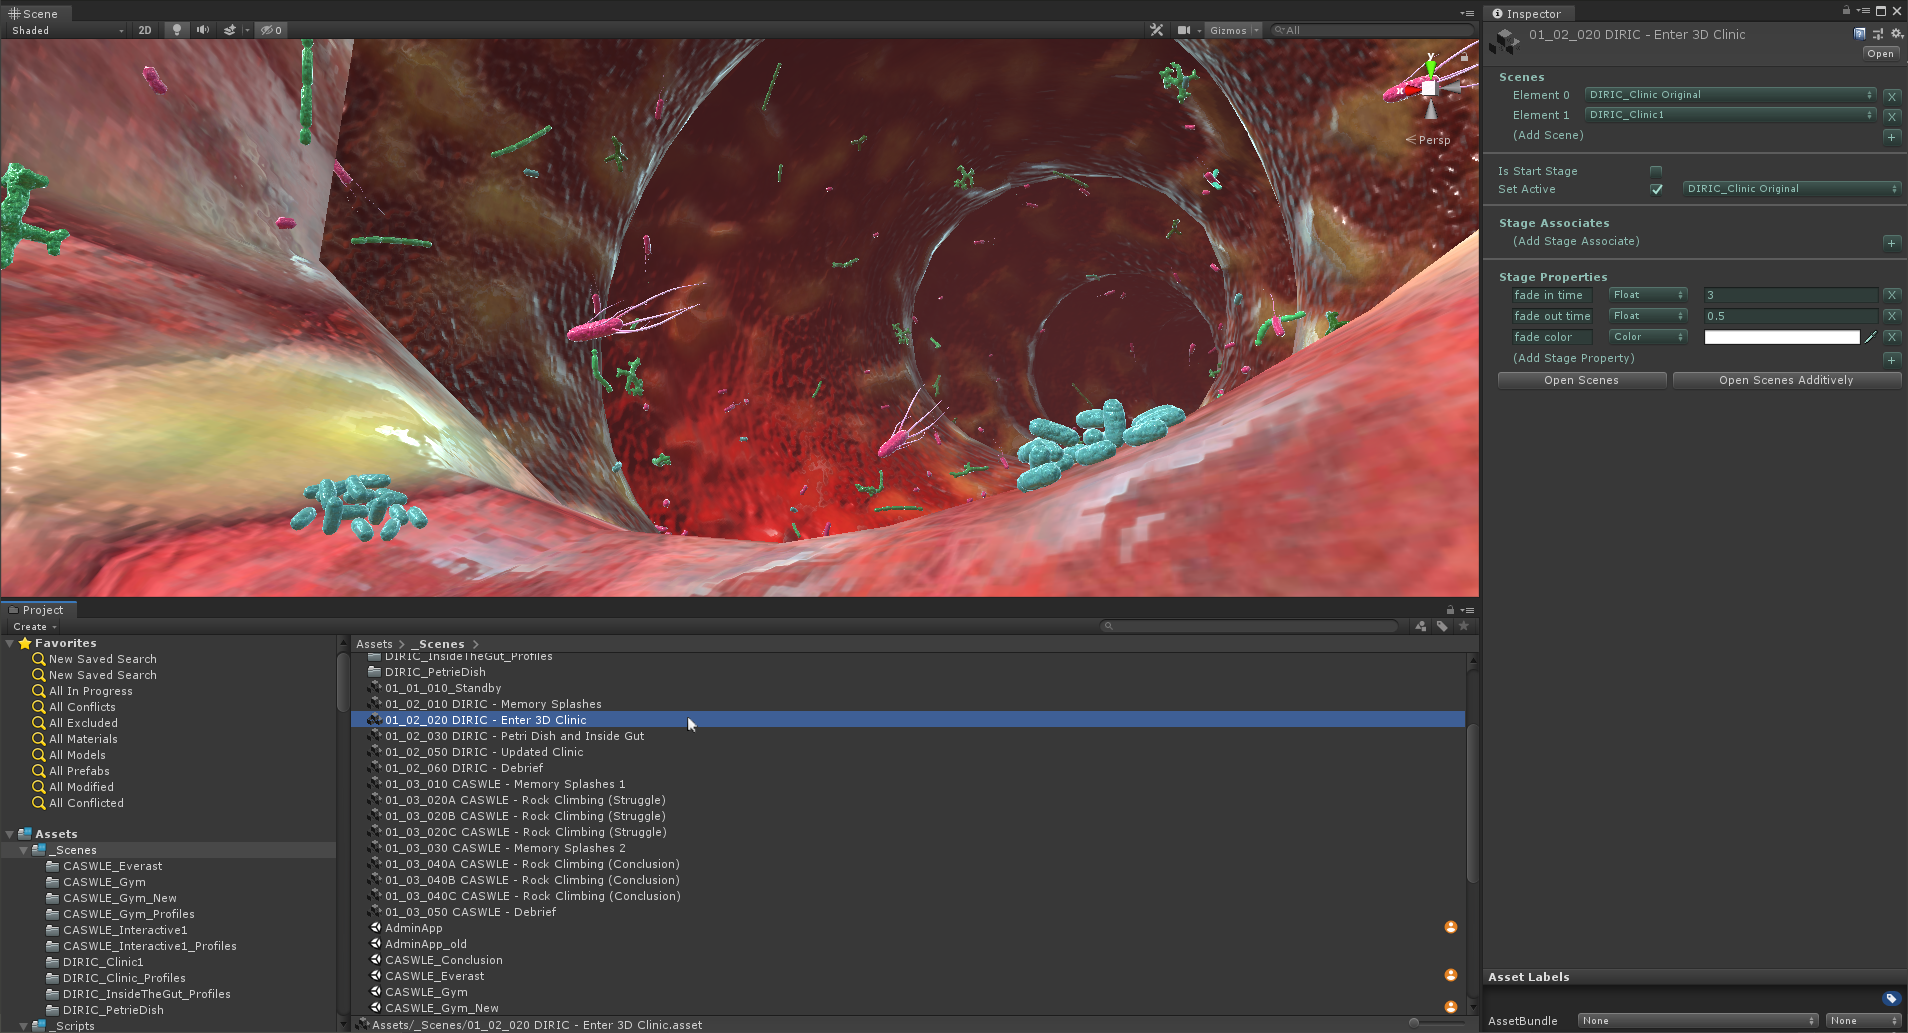The height and width of the screenshot is (1033, 1908).
Task: Open the Scene tools wrench icon
Action: point(1157,30)
